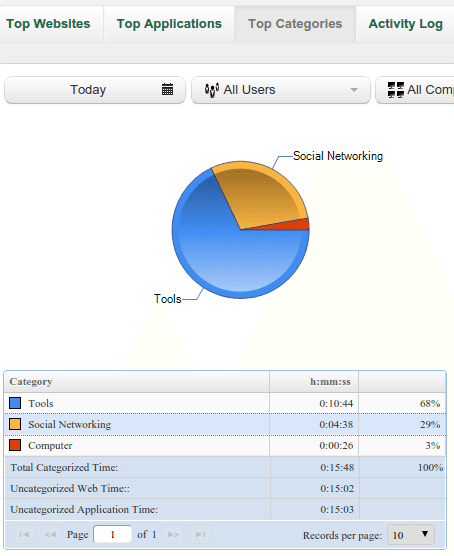Open the Activity Log tab
454x556 pixels.
(x=405, y=24)
